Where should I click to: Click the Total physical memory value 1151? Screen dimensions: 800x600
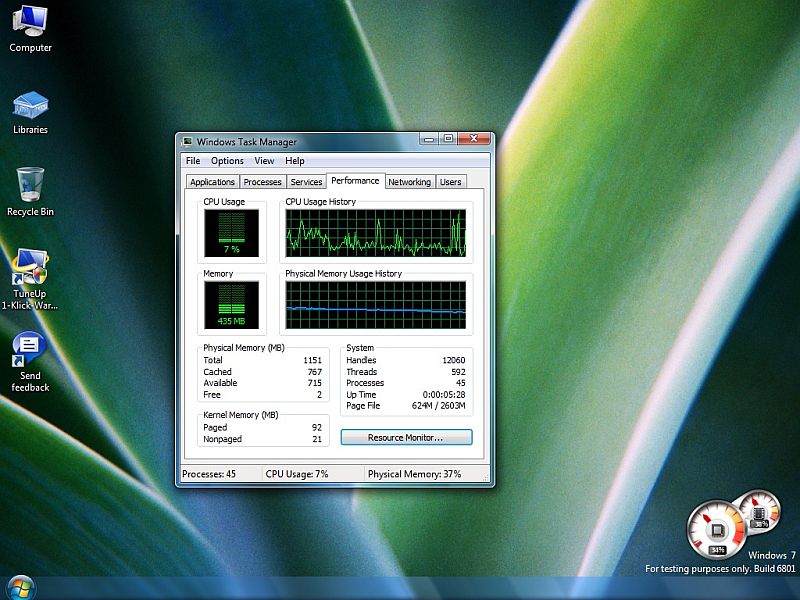click(312, 360)
